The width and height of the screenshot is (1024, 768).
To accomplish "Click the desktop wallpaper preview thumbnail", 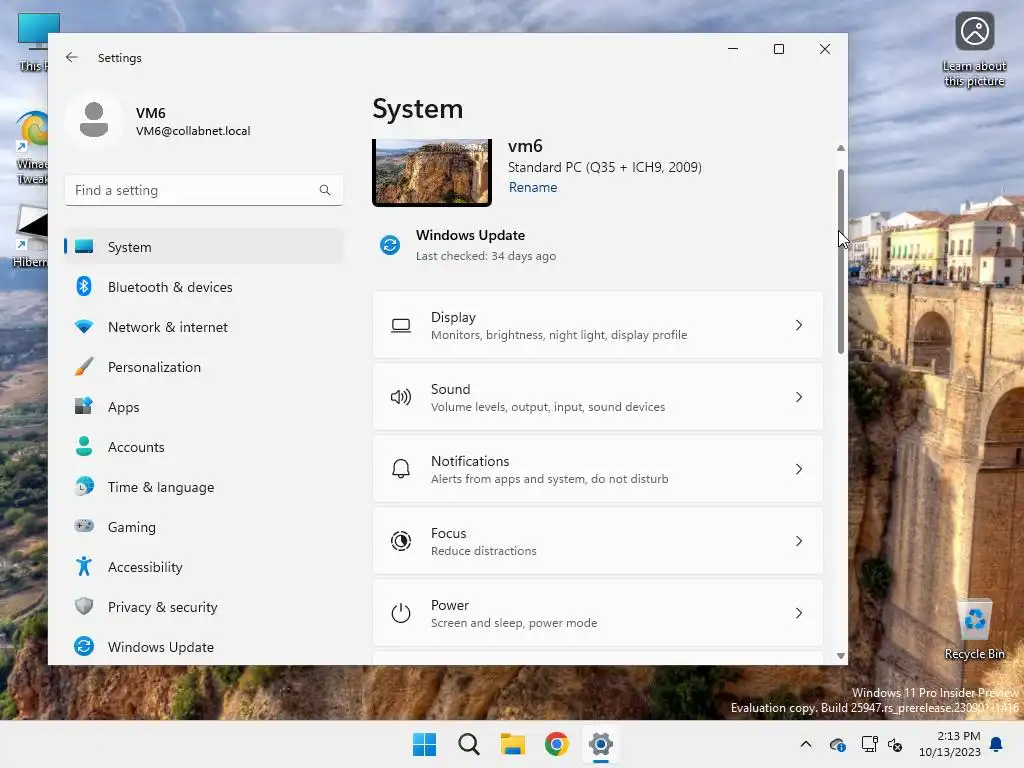I will click(x=432, y=172).
